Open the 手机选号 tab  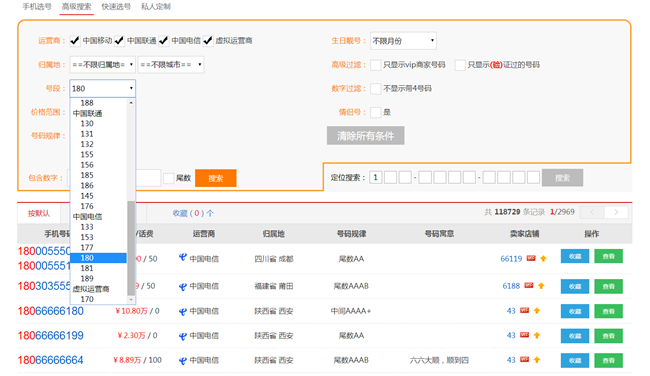point(36,7)
